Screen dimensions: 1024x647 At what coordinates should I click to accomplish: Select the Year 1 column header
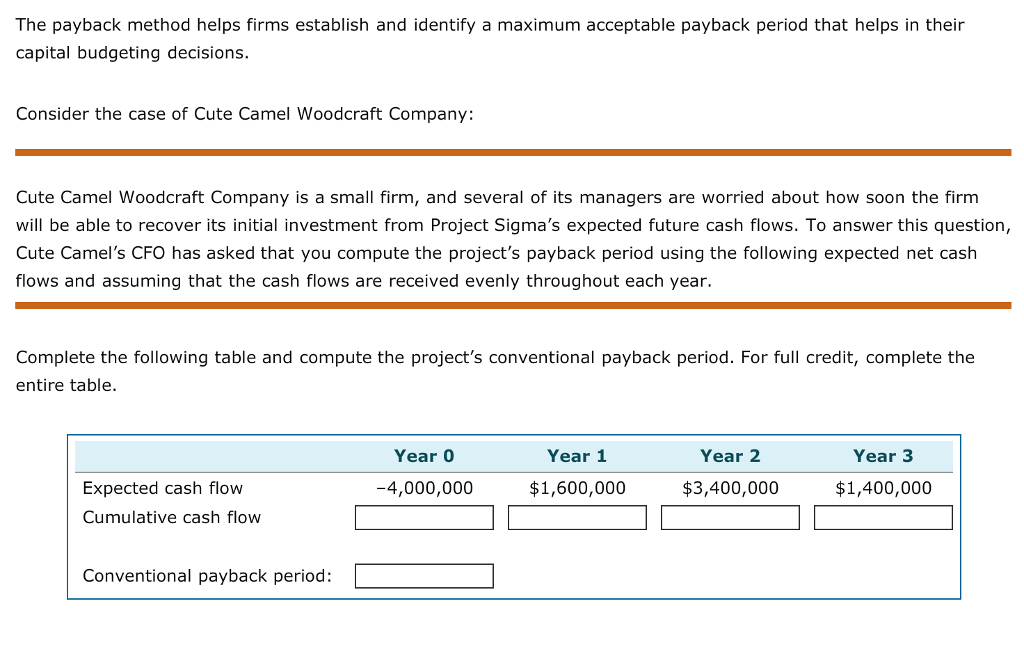(x=577, y=455)
